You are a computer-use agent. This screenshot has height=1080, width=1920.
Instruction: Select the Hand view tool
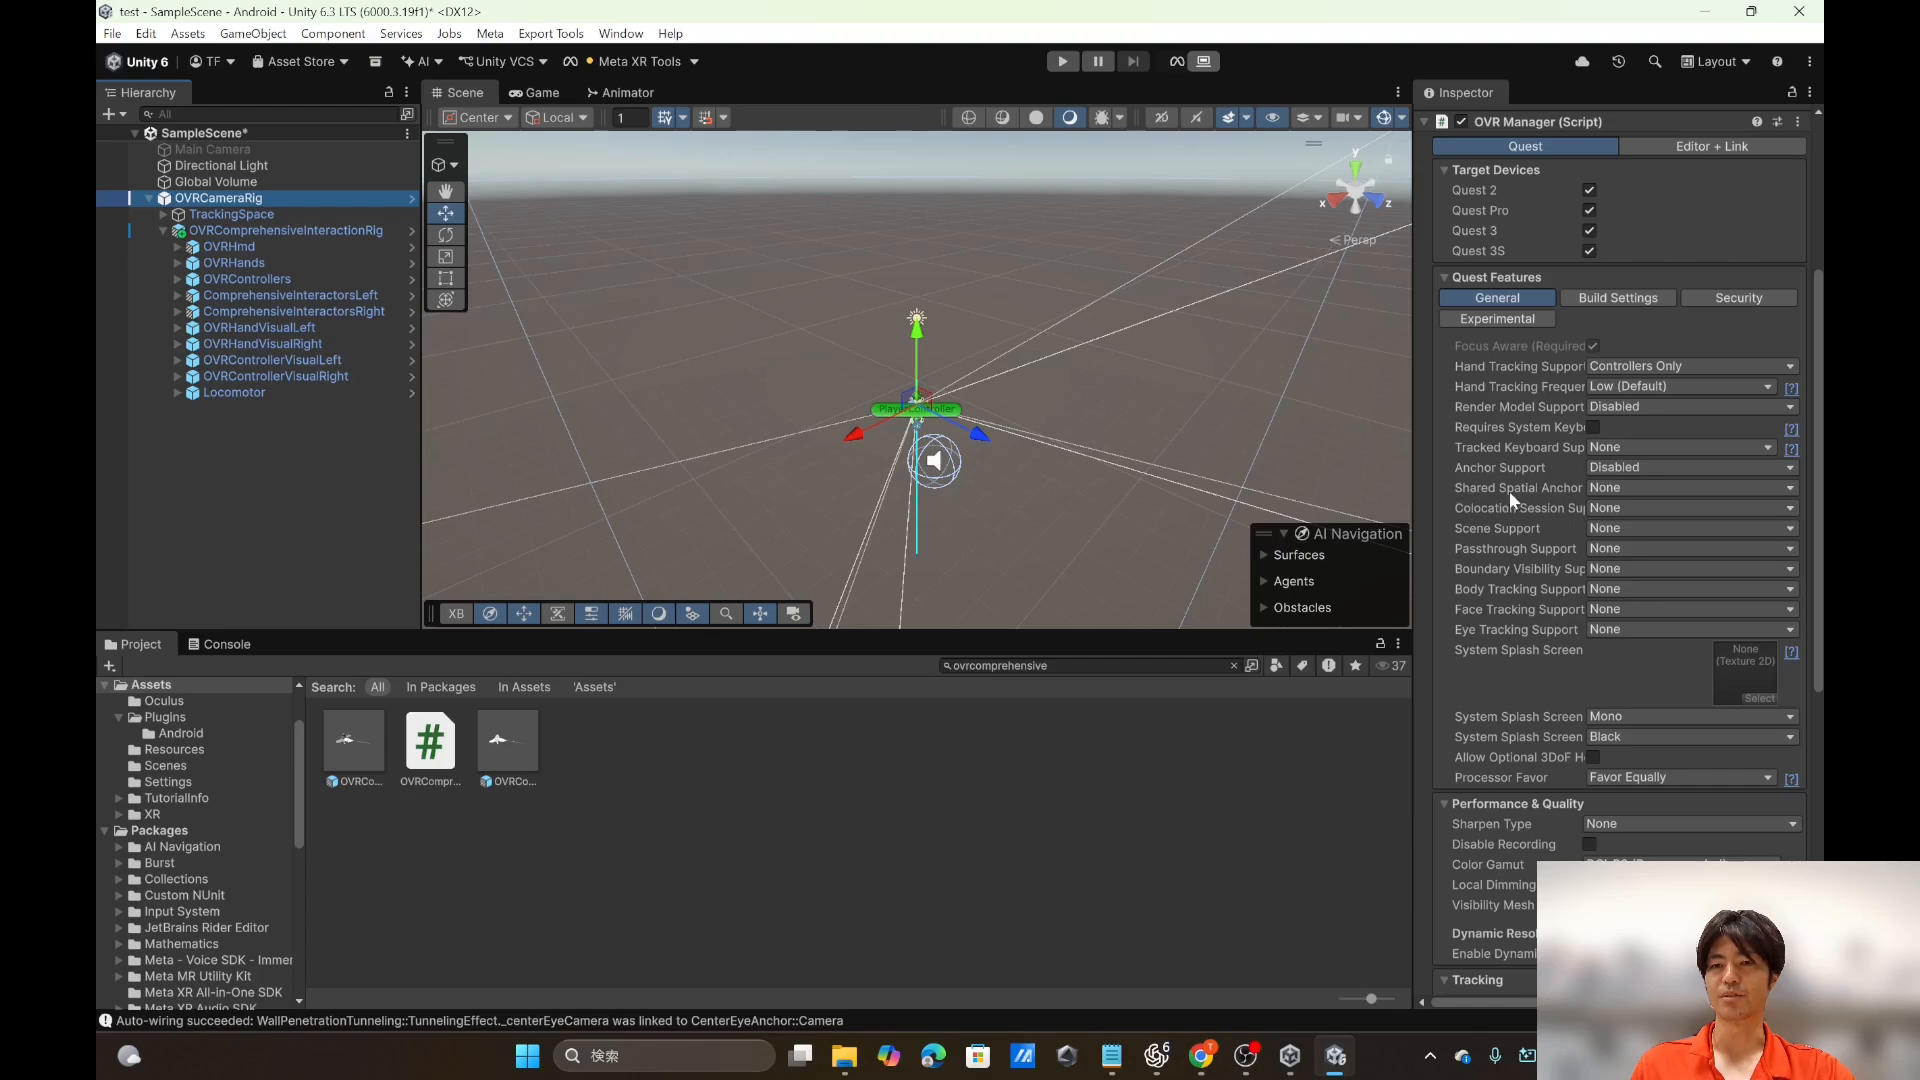tap(446, 191)
